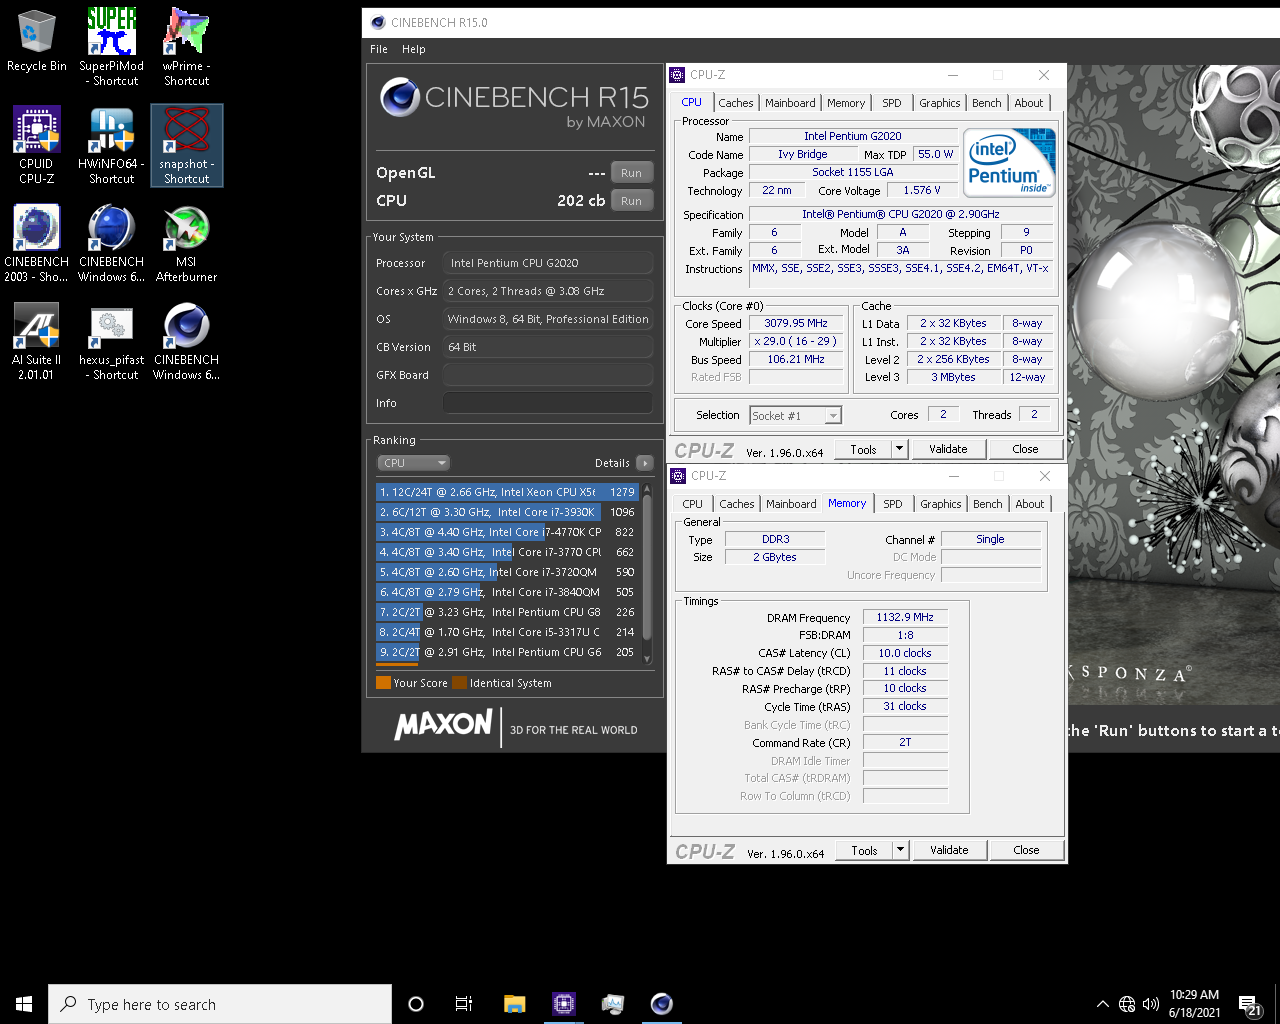Click Tools button in top CPU-Z
Image resolution: width=1280 pixels, height=1024 pixels.
864,449
